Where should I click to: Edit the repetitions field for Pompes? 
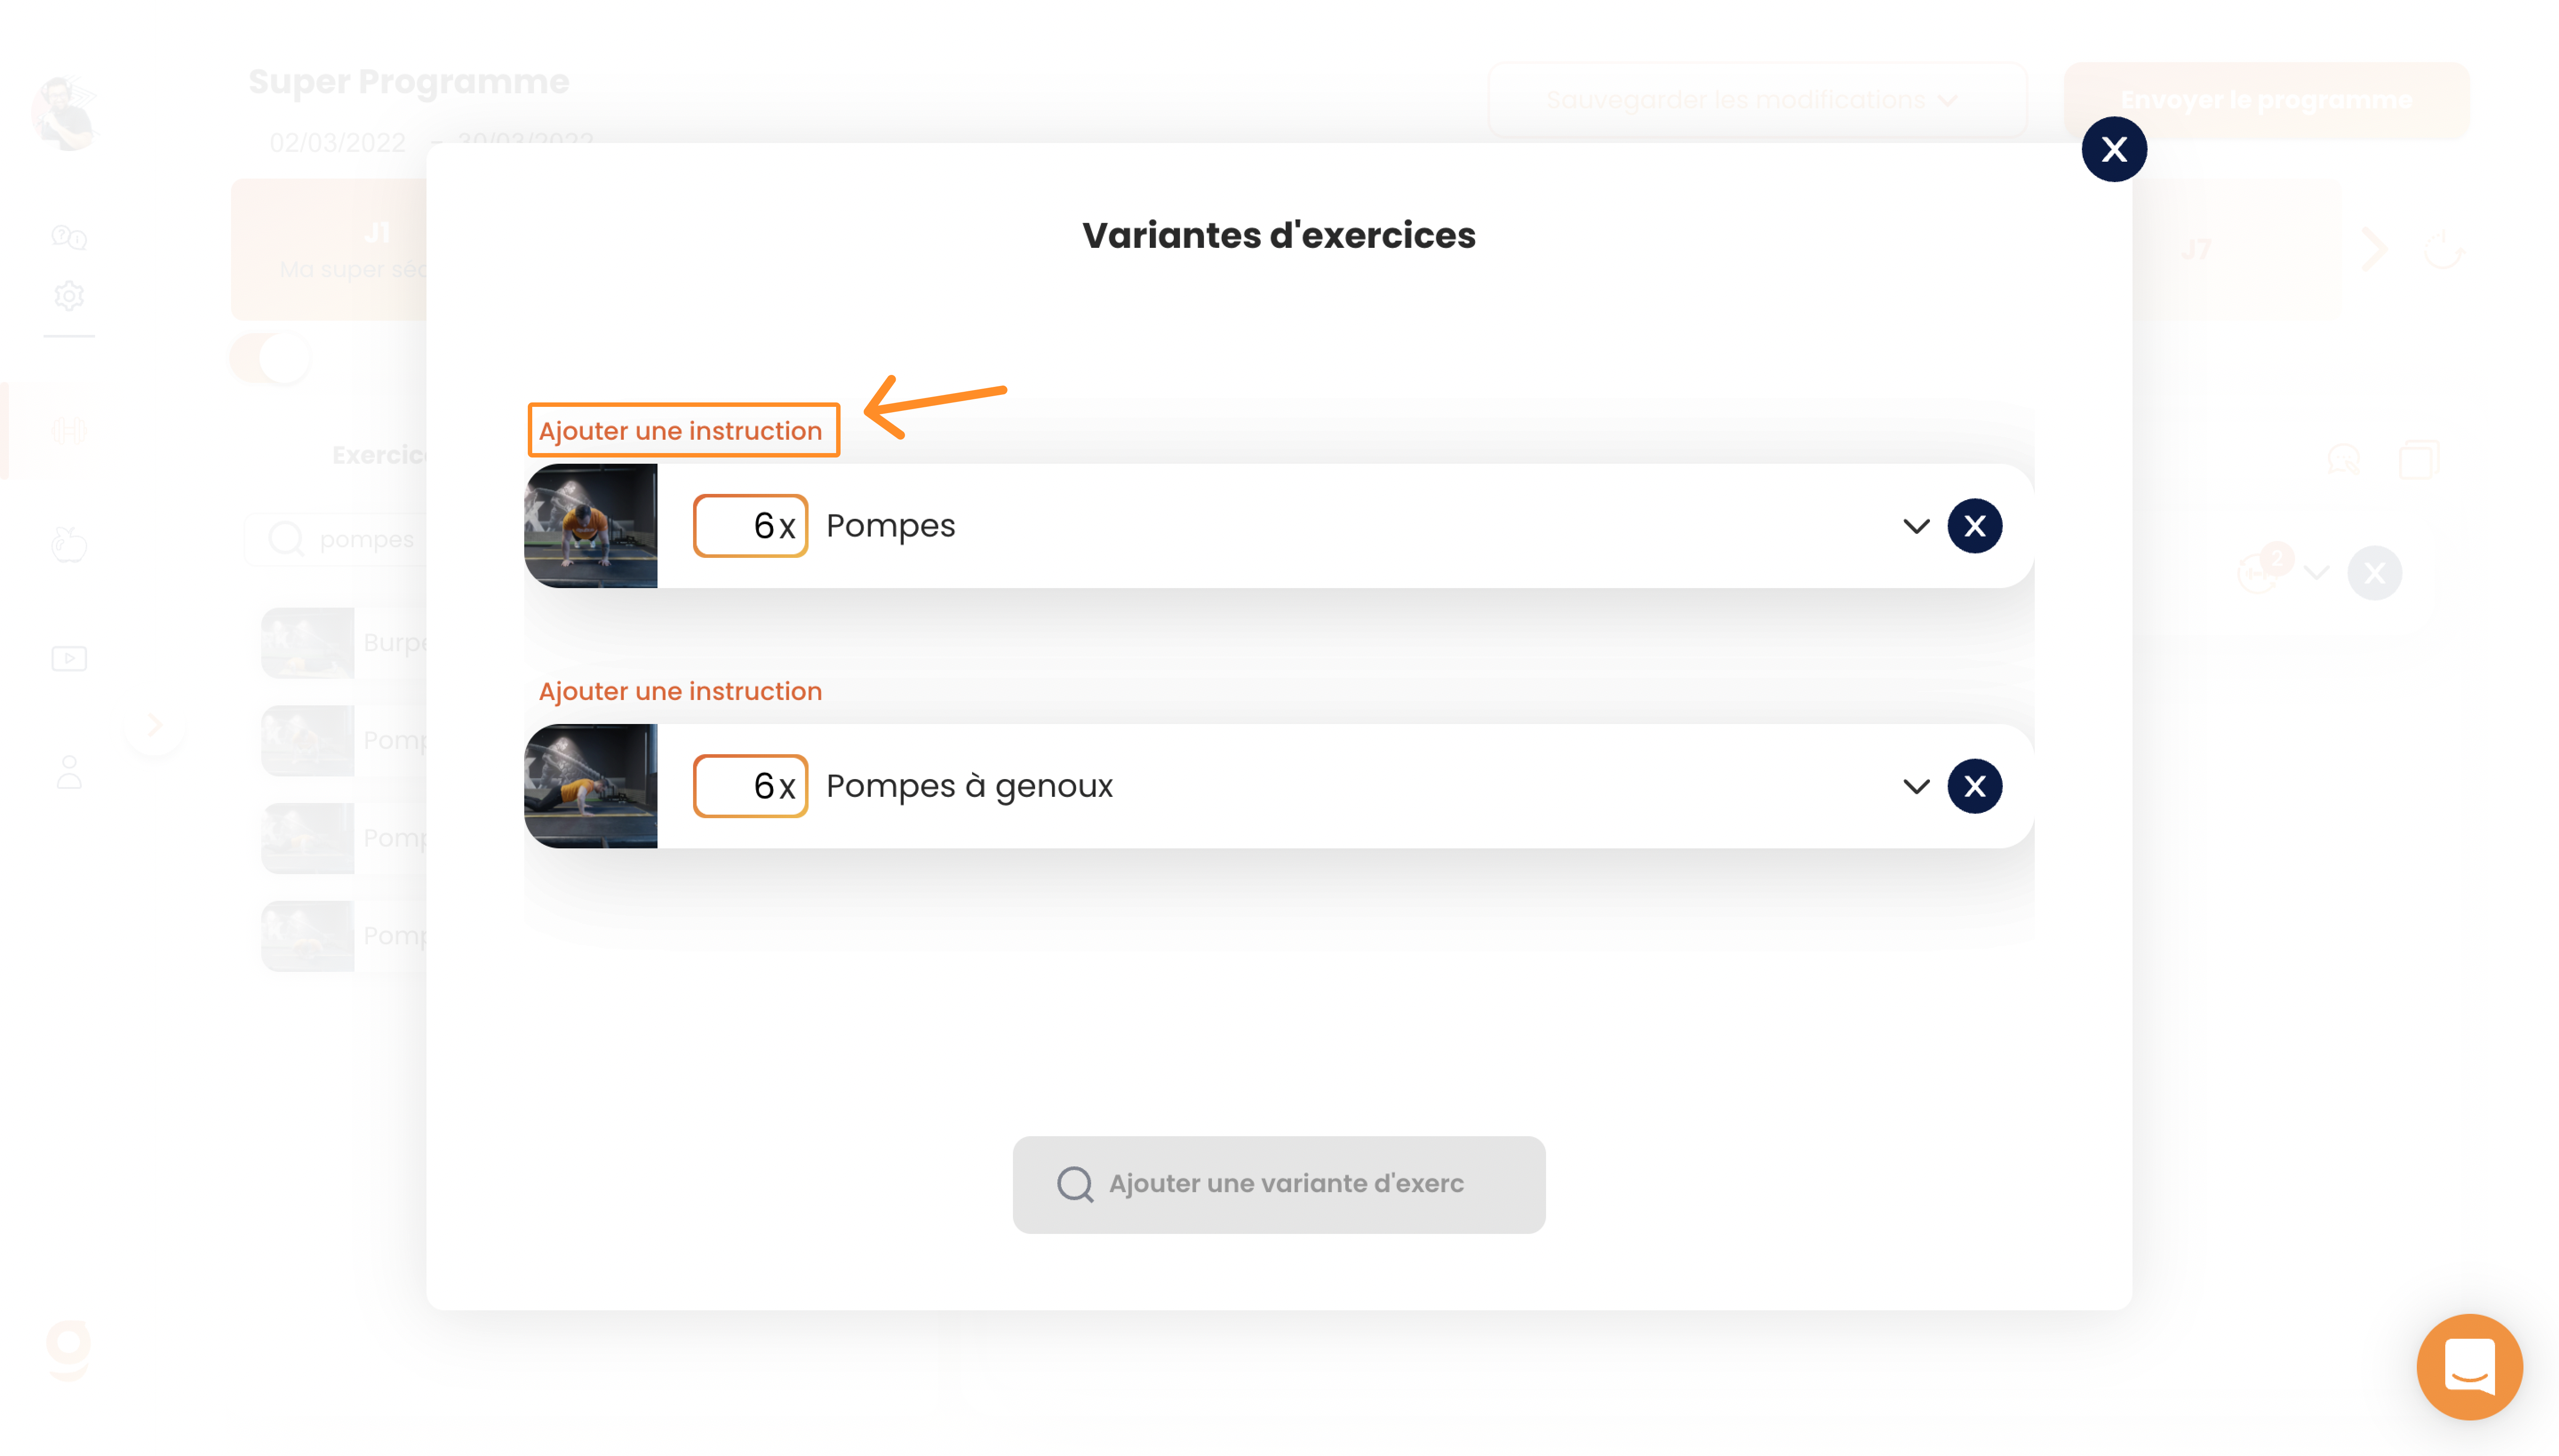pos(750,526)
